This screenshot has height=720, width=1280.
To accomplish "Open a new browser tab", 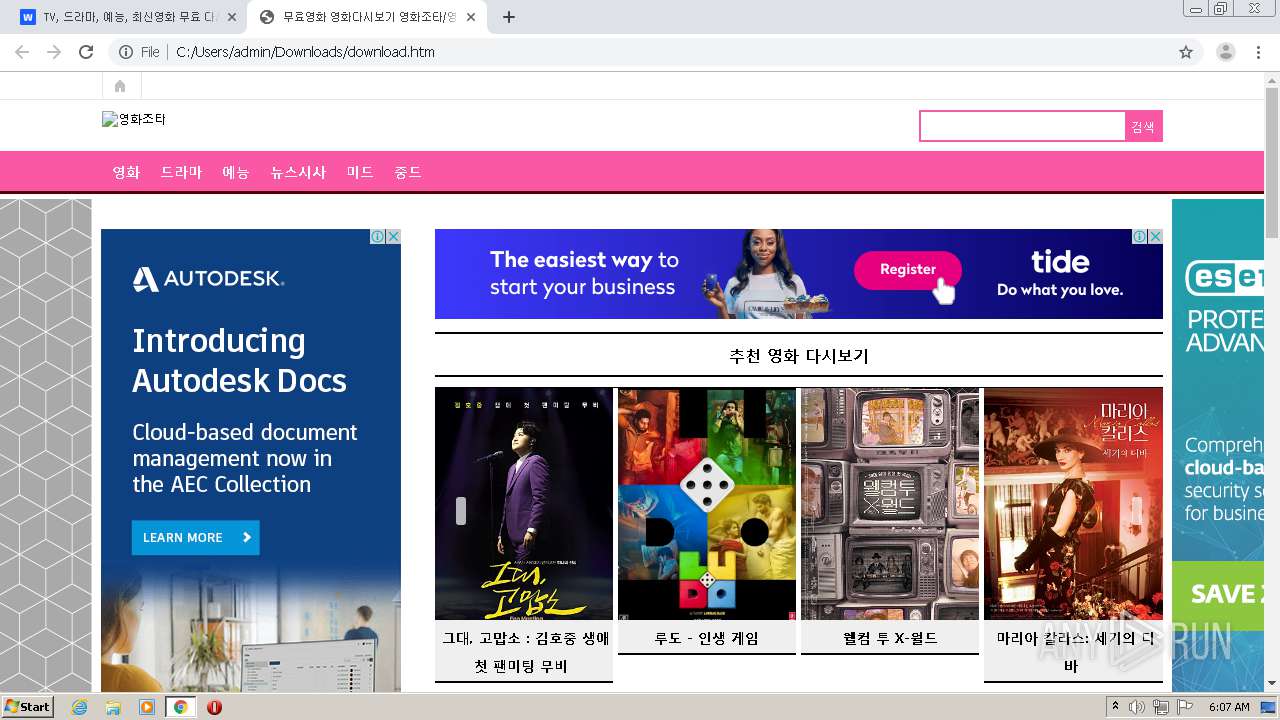I will coord(509,17).
